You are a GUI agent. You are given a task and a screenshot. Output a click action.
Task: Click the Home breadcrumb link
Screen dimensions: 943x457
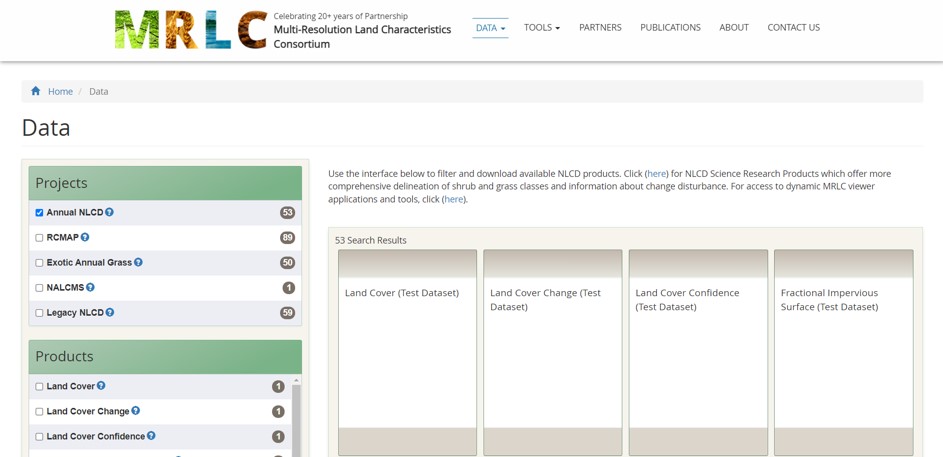pyautogui.click(x=60, y=91)
